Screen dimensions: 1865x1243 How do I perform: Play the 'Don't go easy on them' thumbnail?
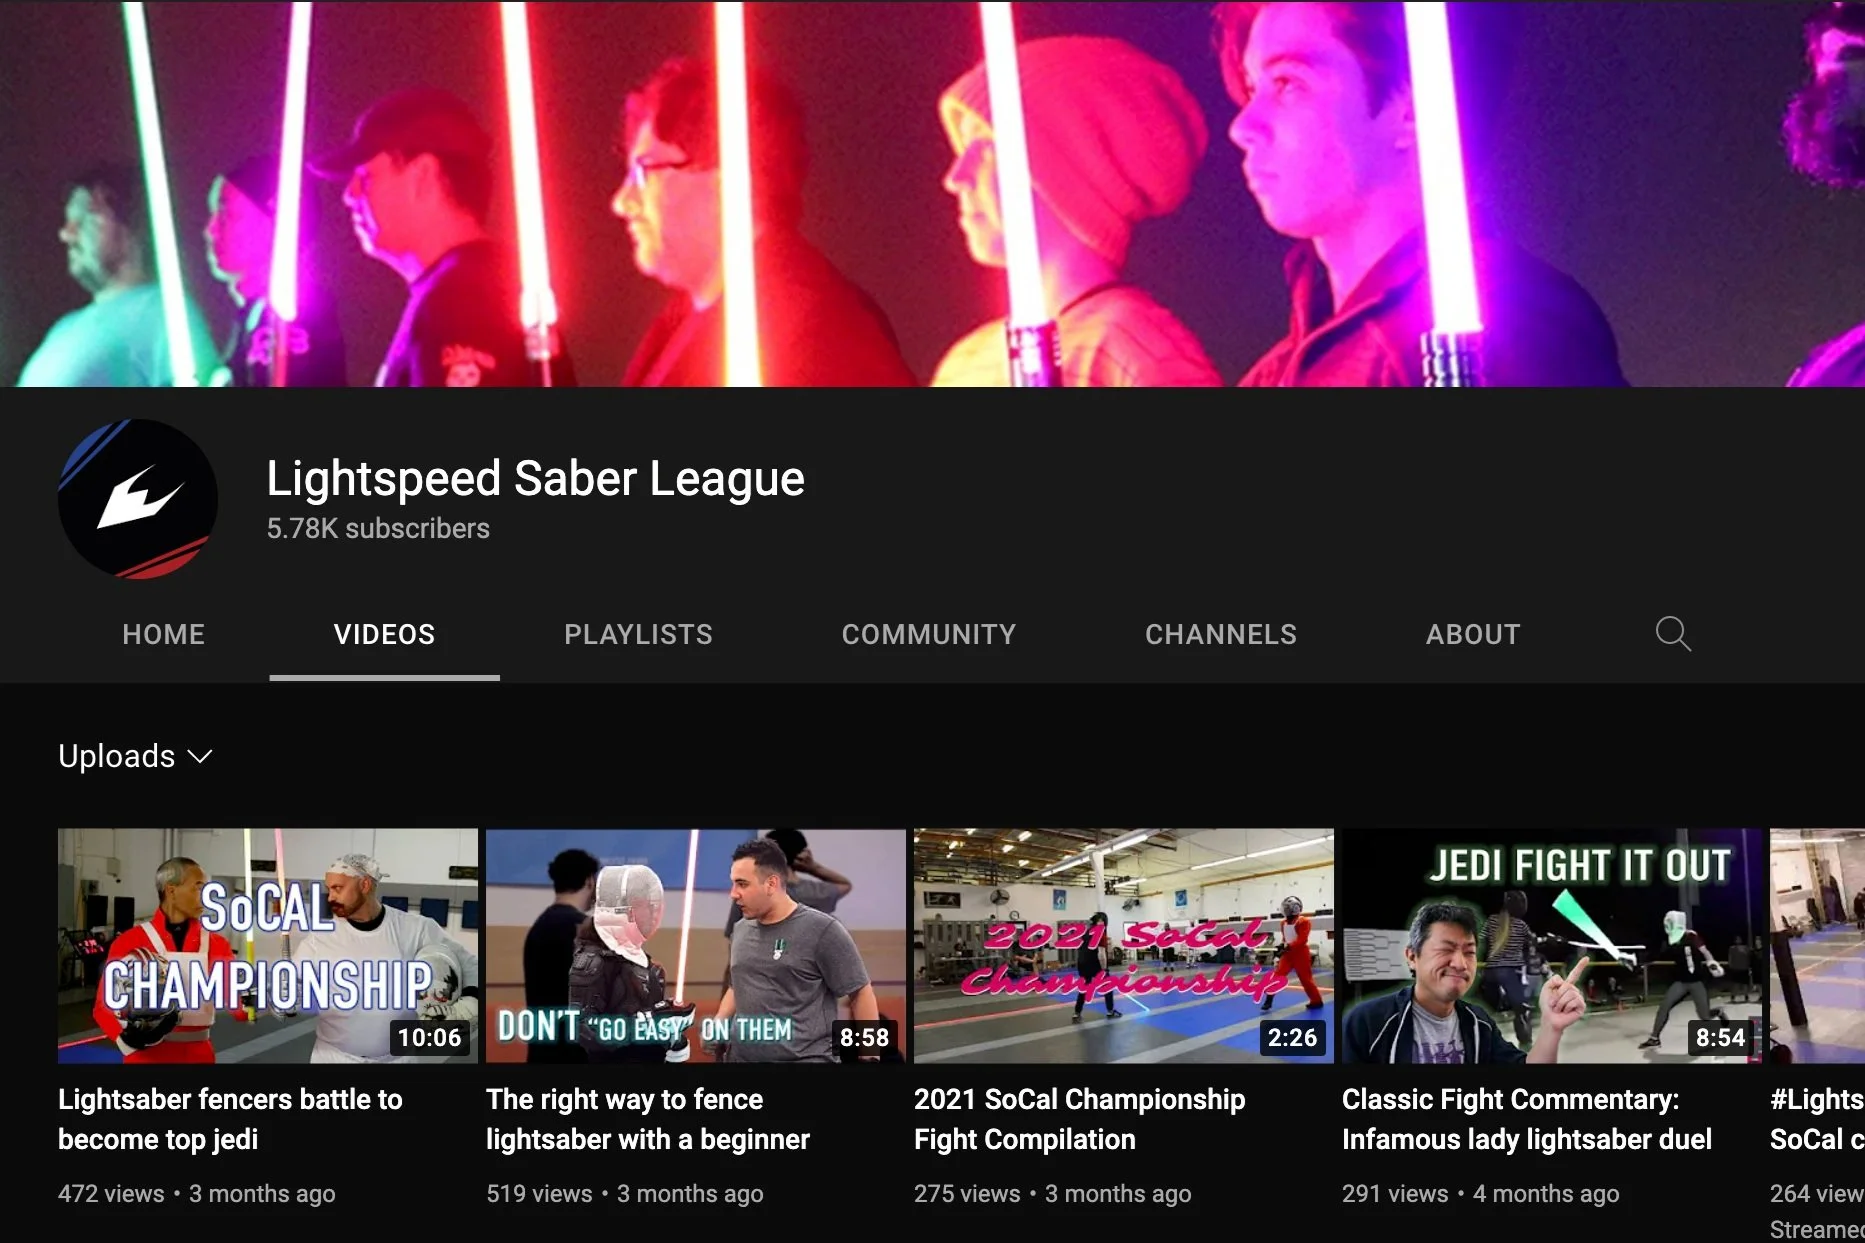pos(696,946)
